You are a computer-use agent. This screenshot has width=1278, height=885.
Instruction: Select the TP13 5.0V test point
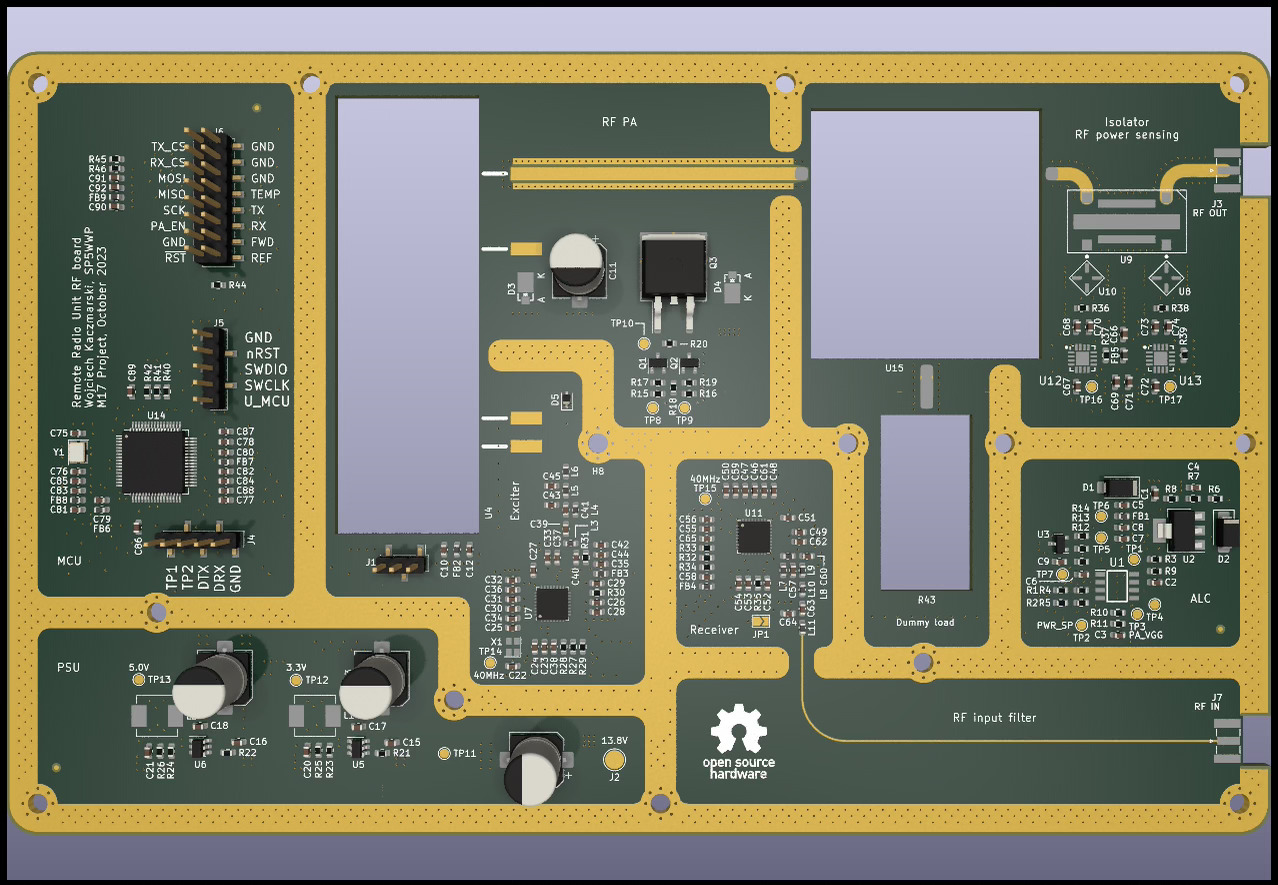[x=139, y=680]
